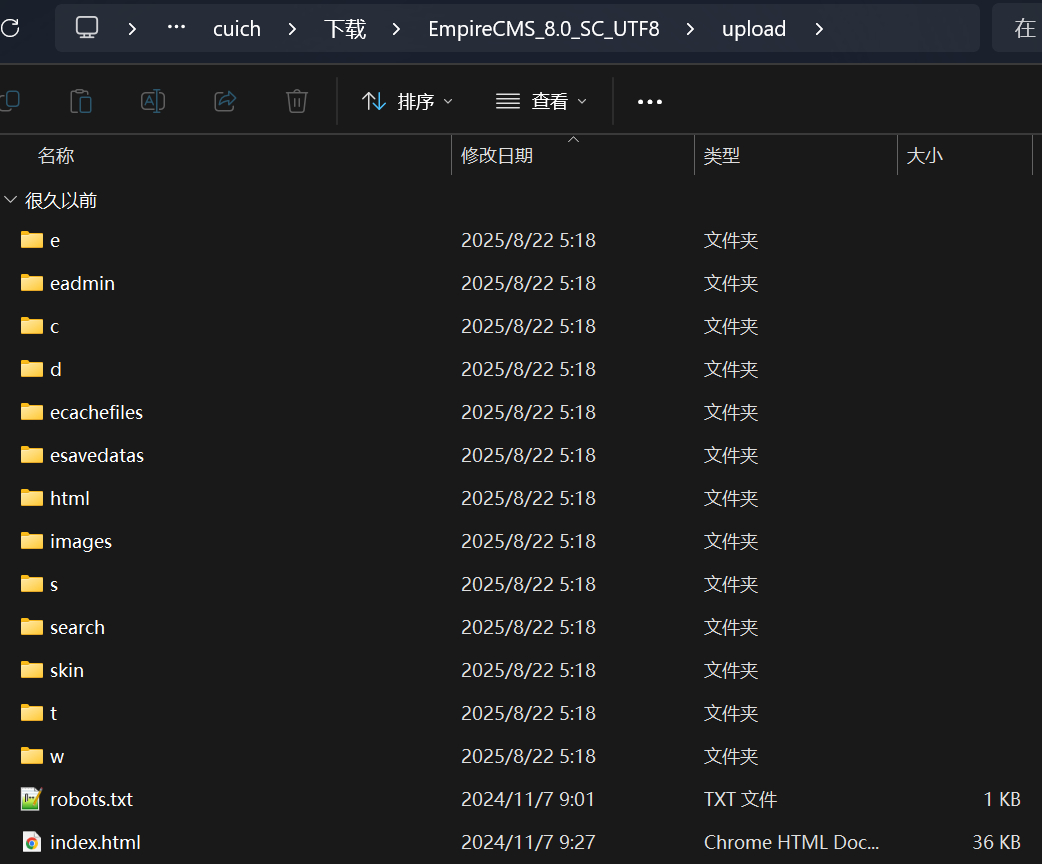Select the index.html Chrome file icon

(x=32, y=842)
